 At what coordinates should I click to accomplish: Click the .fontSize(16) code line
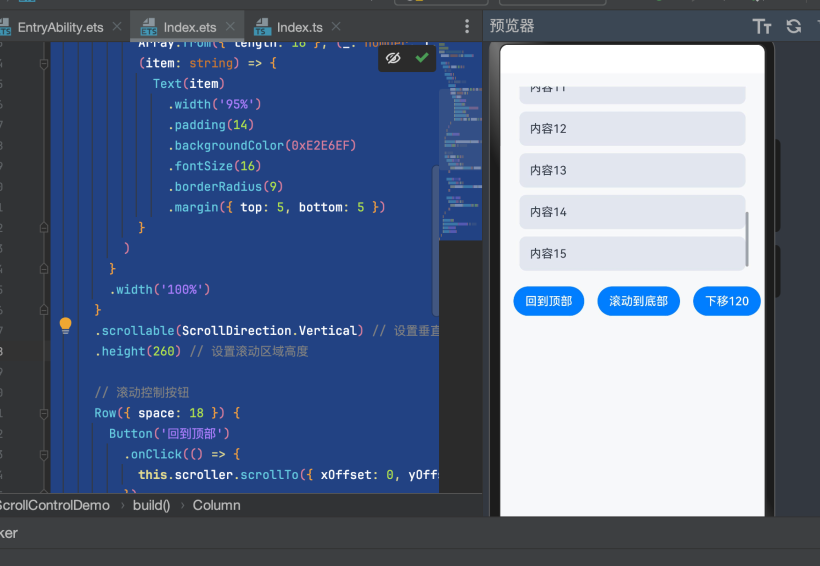coord(214,166)
